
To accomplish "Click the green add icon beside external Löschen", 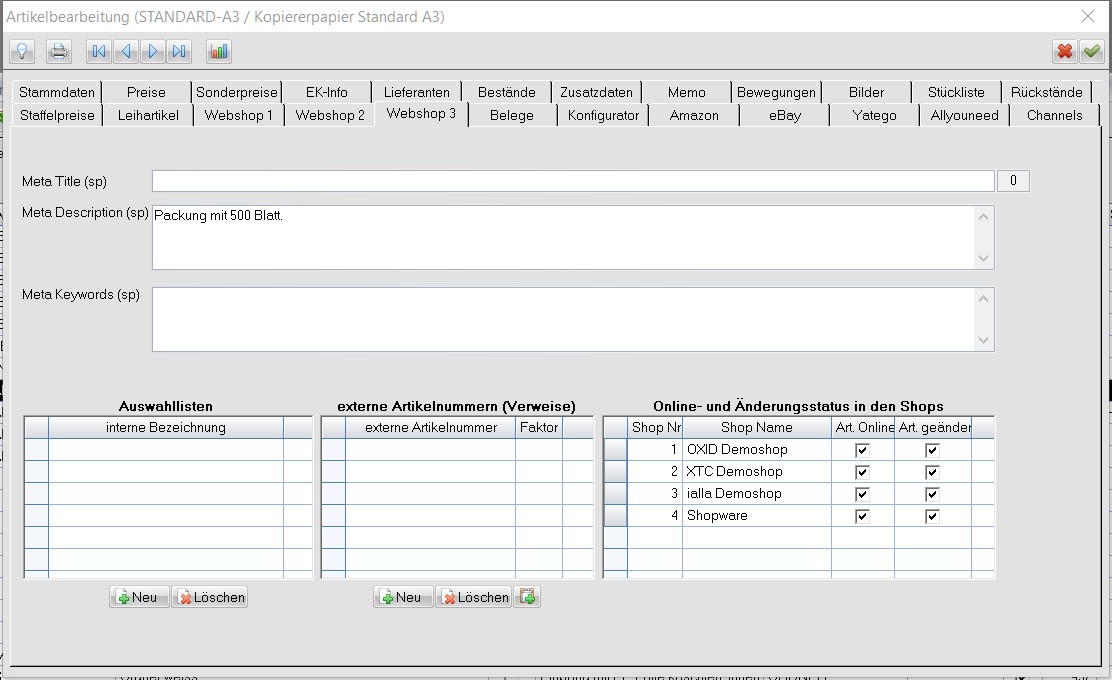I will coord(527,597).
